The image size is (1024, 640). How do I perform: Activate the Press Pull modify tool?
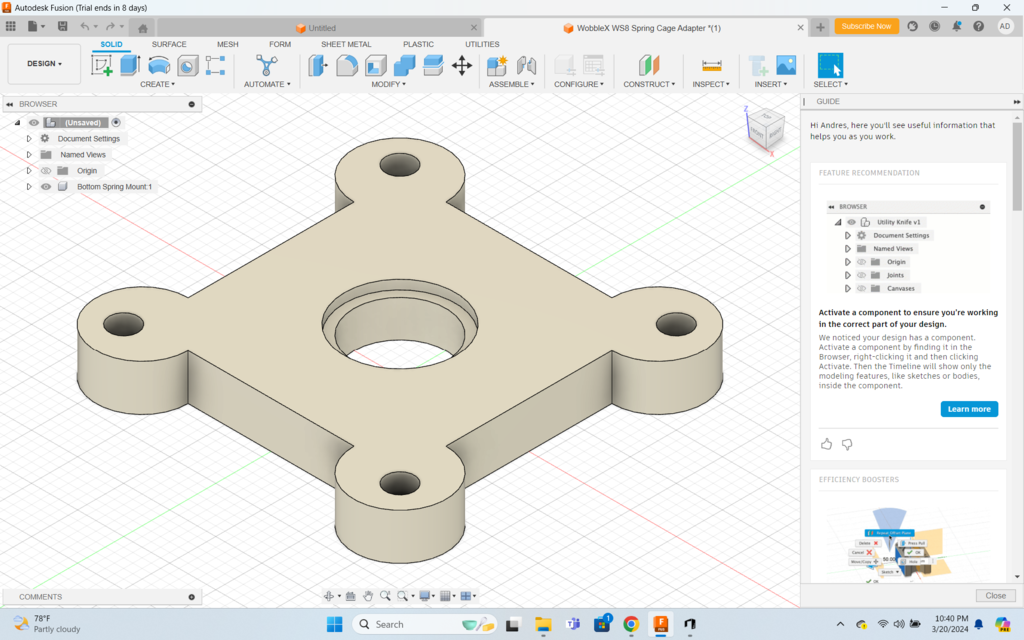[x=316, y=64]
